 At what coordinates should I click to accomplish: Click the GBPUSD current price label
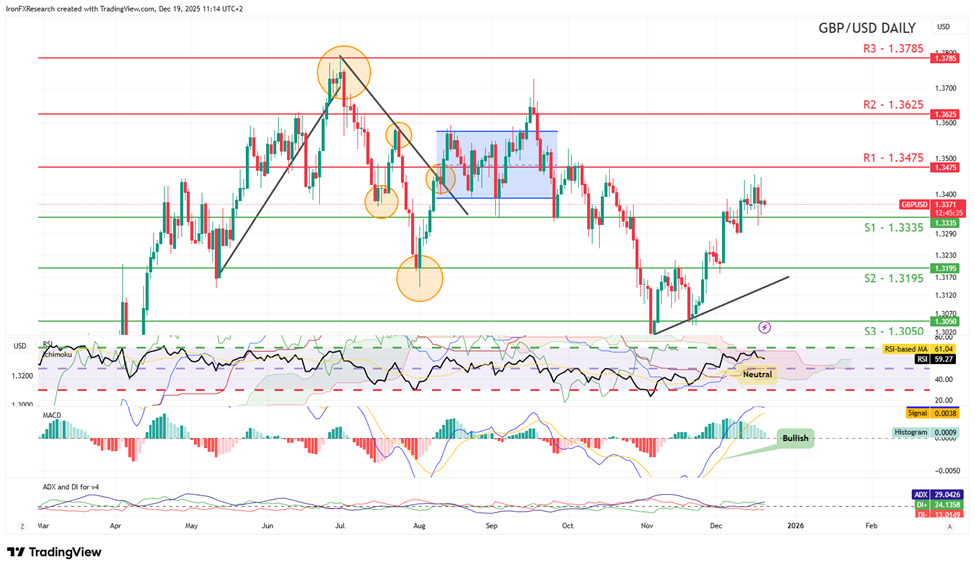point(915,203)
